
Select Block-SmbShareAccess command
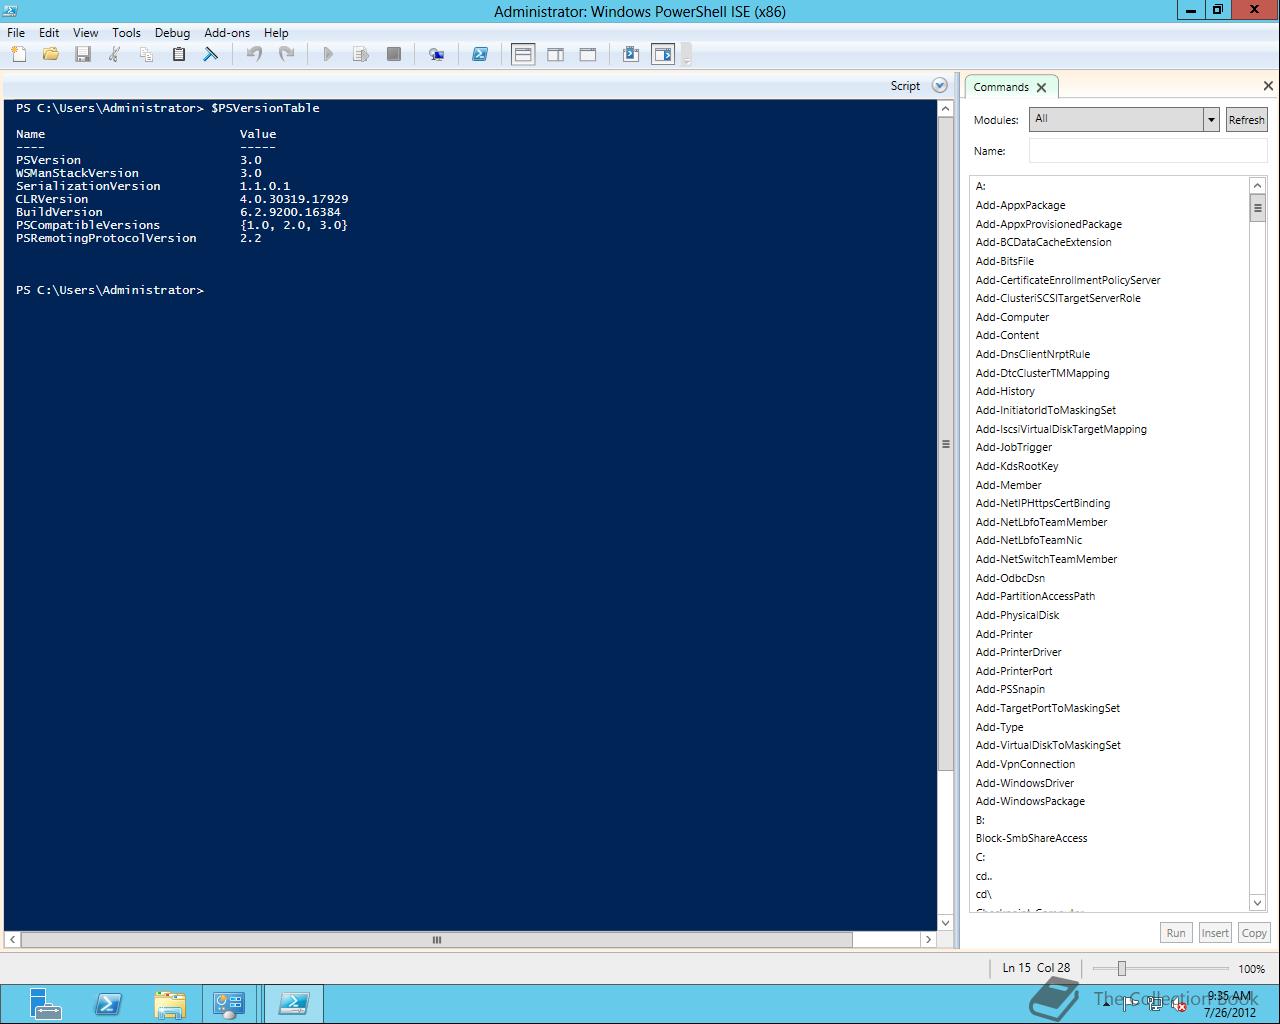click(1031, 838)
